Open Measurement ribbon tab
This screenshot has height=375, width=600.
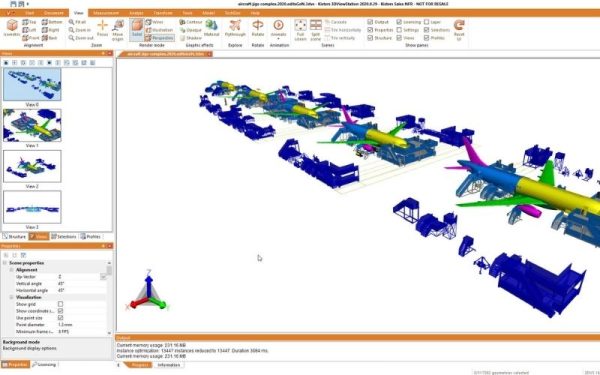click(106, 13)
